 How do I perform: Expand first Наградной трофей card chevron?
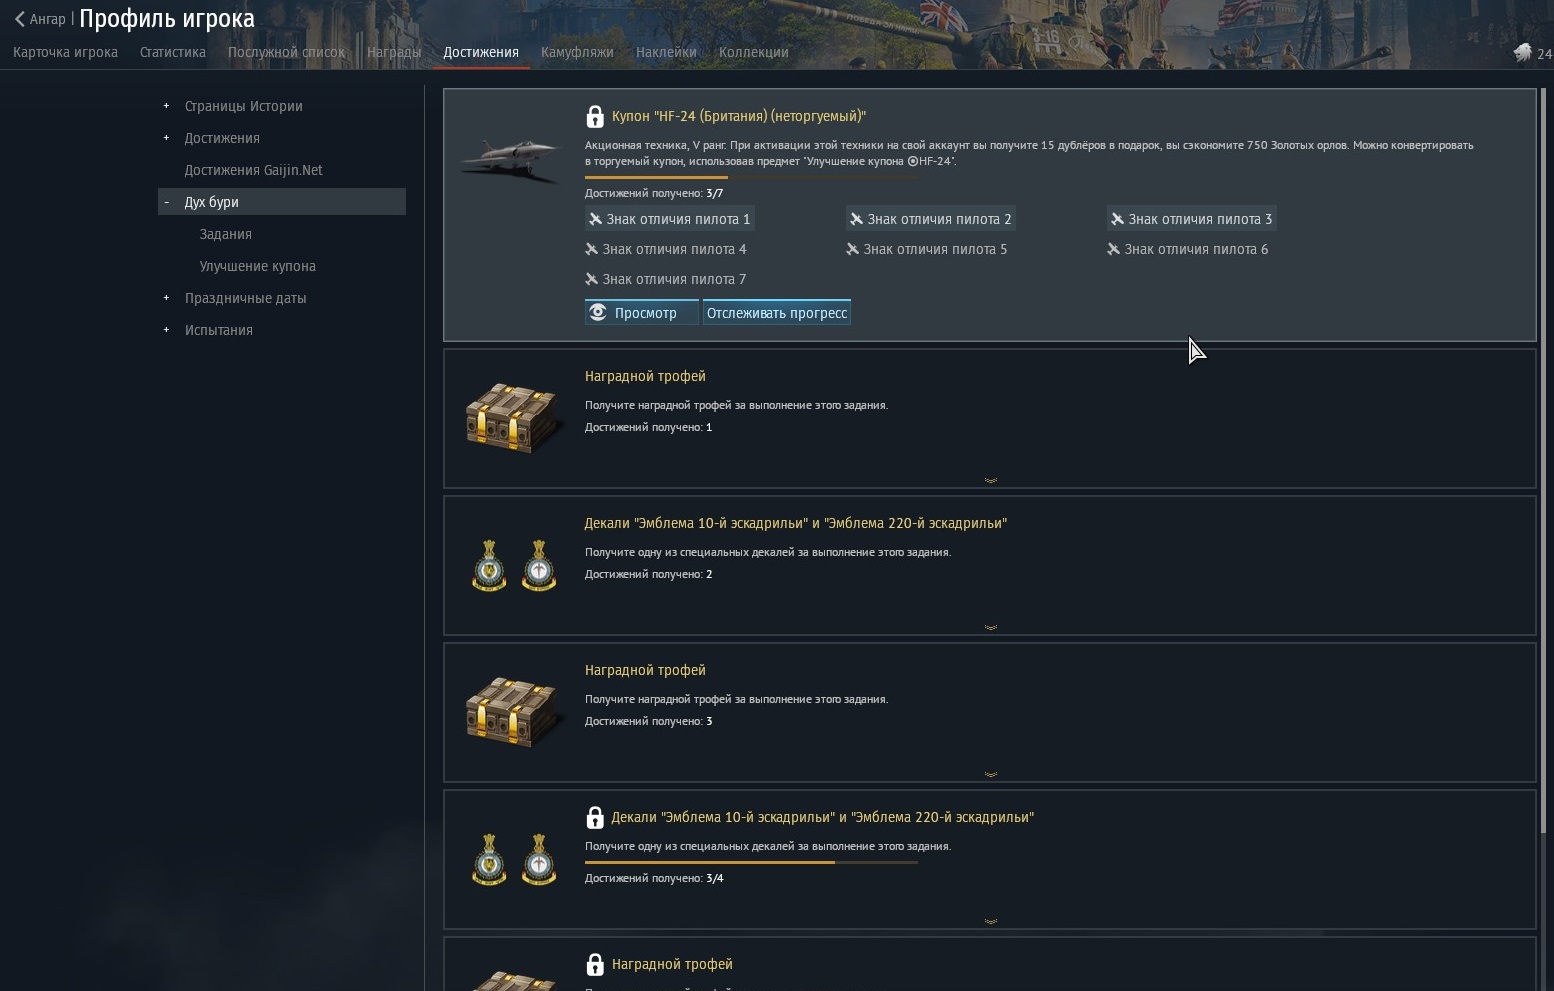tap(990, 480)
